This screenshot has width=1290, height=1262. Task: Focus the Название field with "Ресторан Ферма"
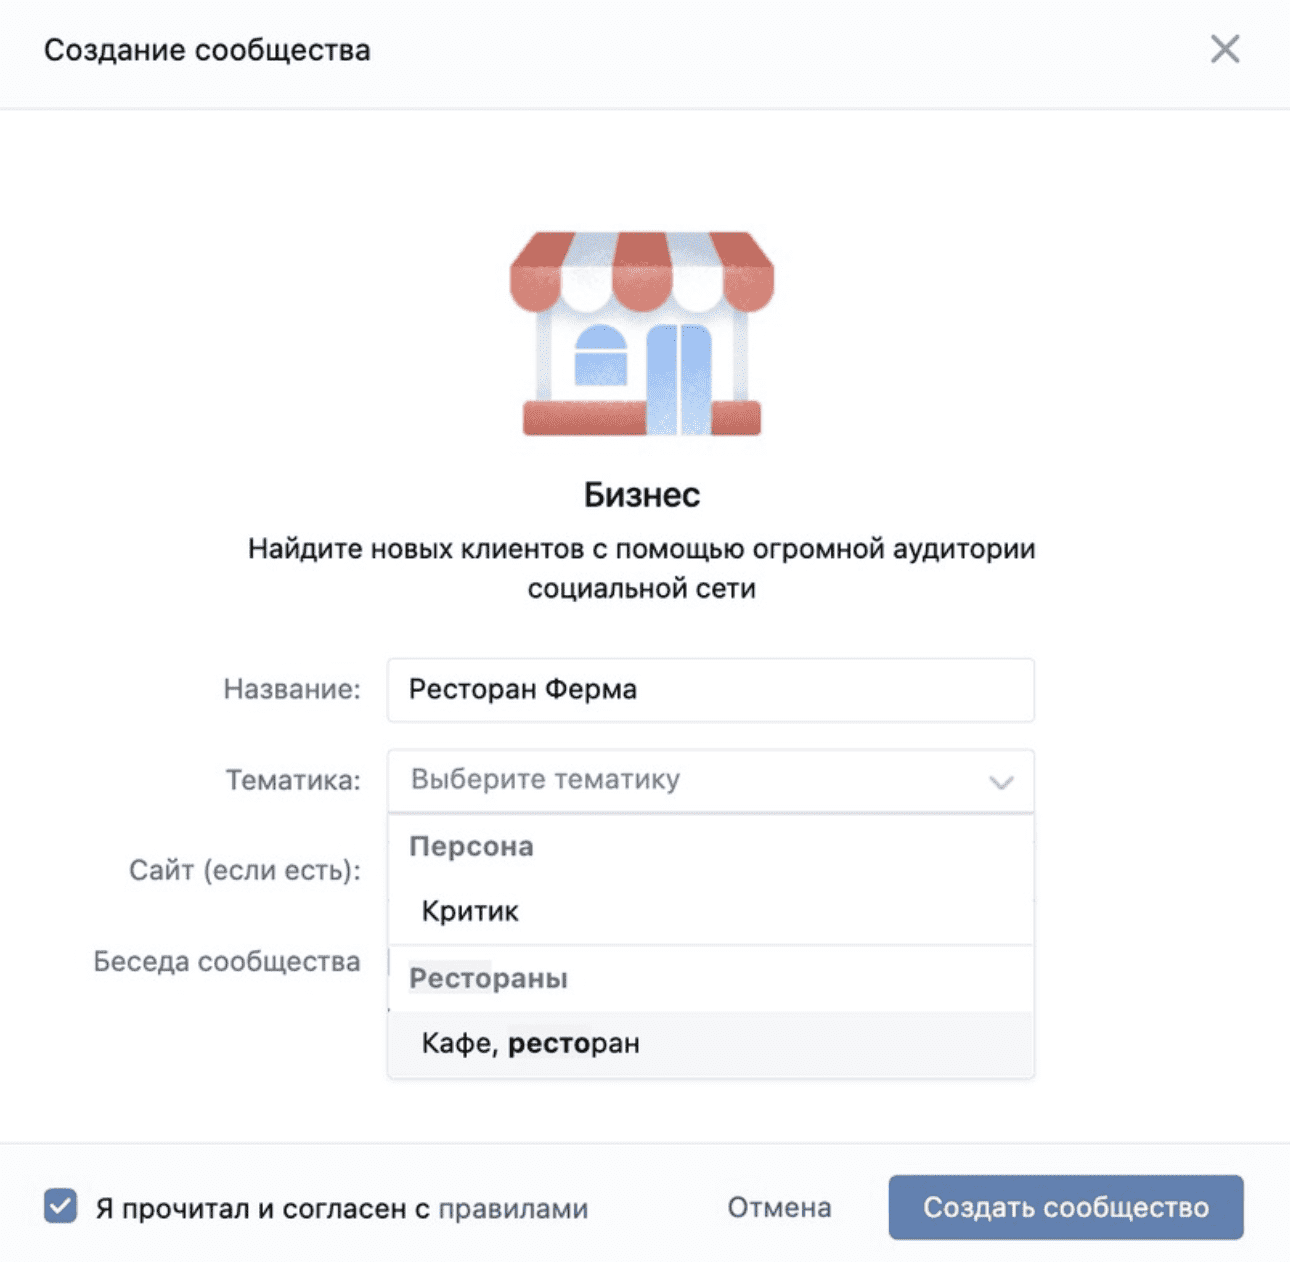pyautogui.click(x=710, y=690)
